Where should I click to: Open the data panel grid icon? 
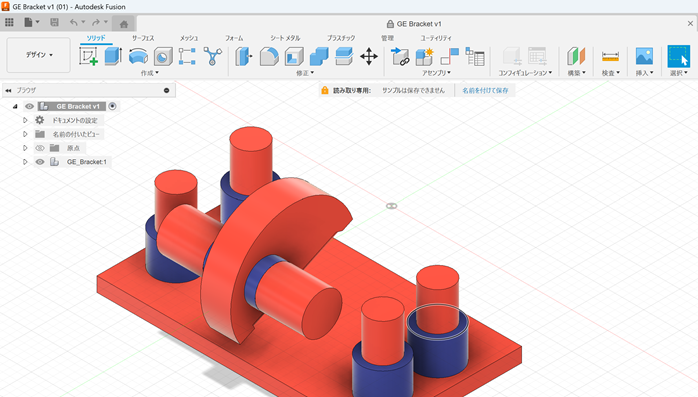[x=9, y=22]
